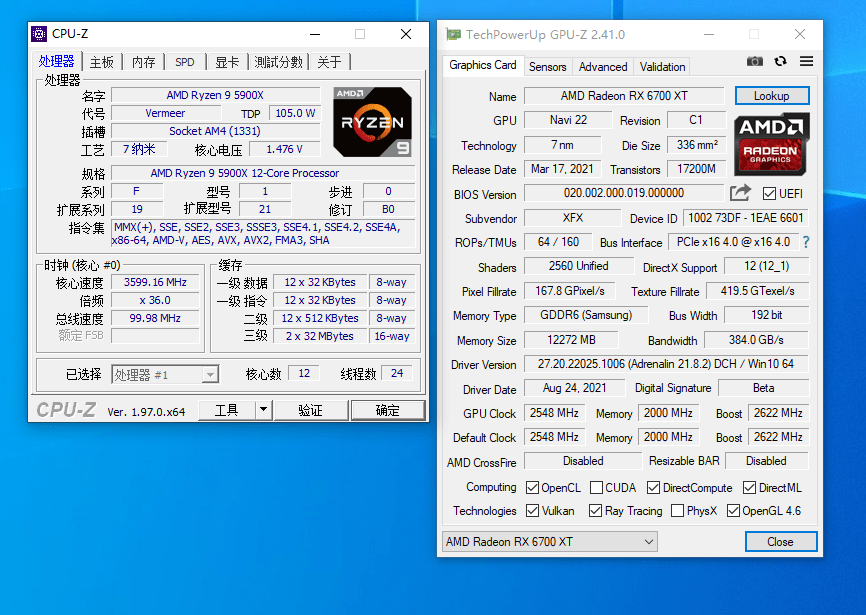866x615 pixels.
Task: Click the refresh icon in GPU-Z toolbar
Action: coord(779,60)
